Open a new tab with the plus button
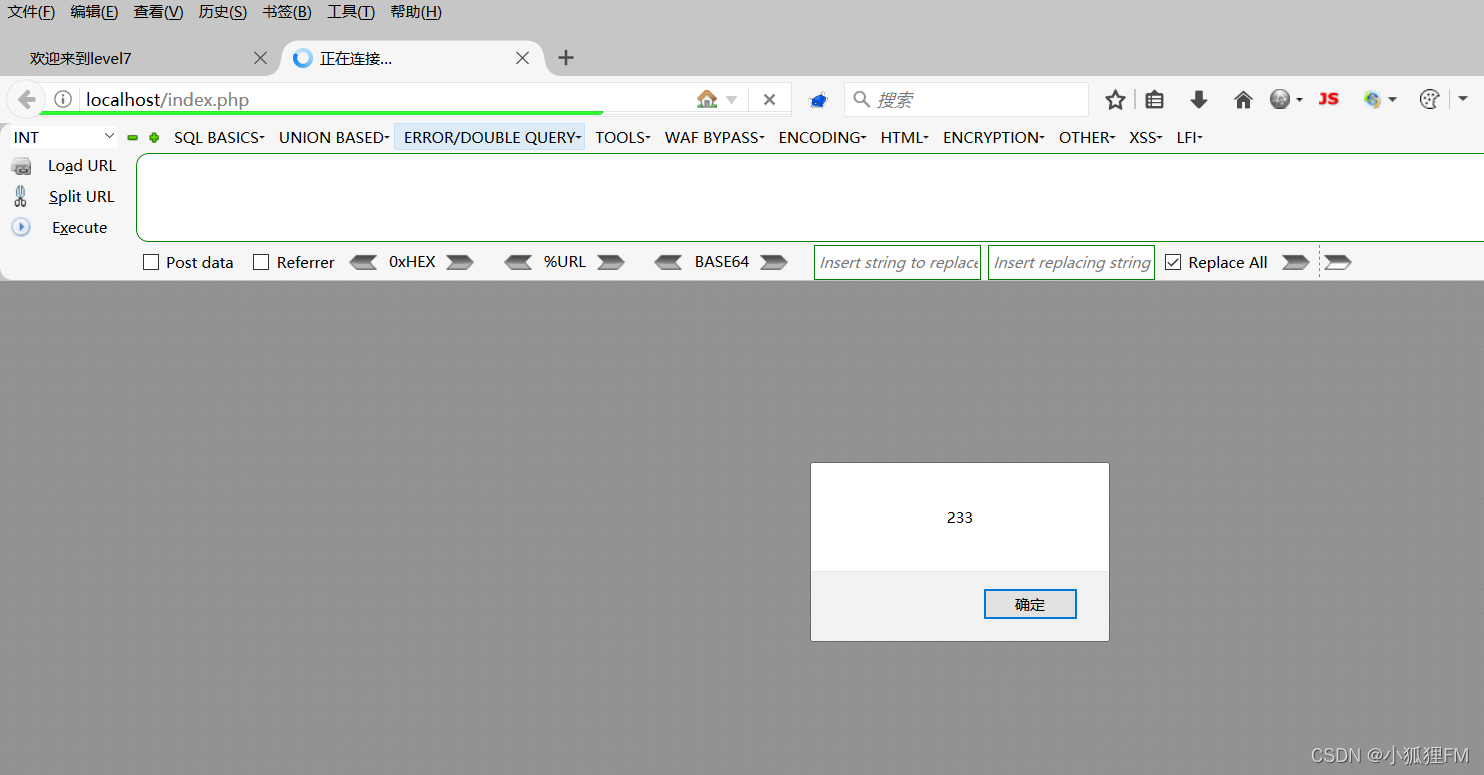The image size is (1484, 775). click(x=566, y=58)
